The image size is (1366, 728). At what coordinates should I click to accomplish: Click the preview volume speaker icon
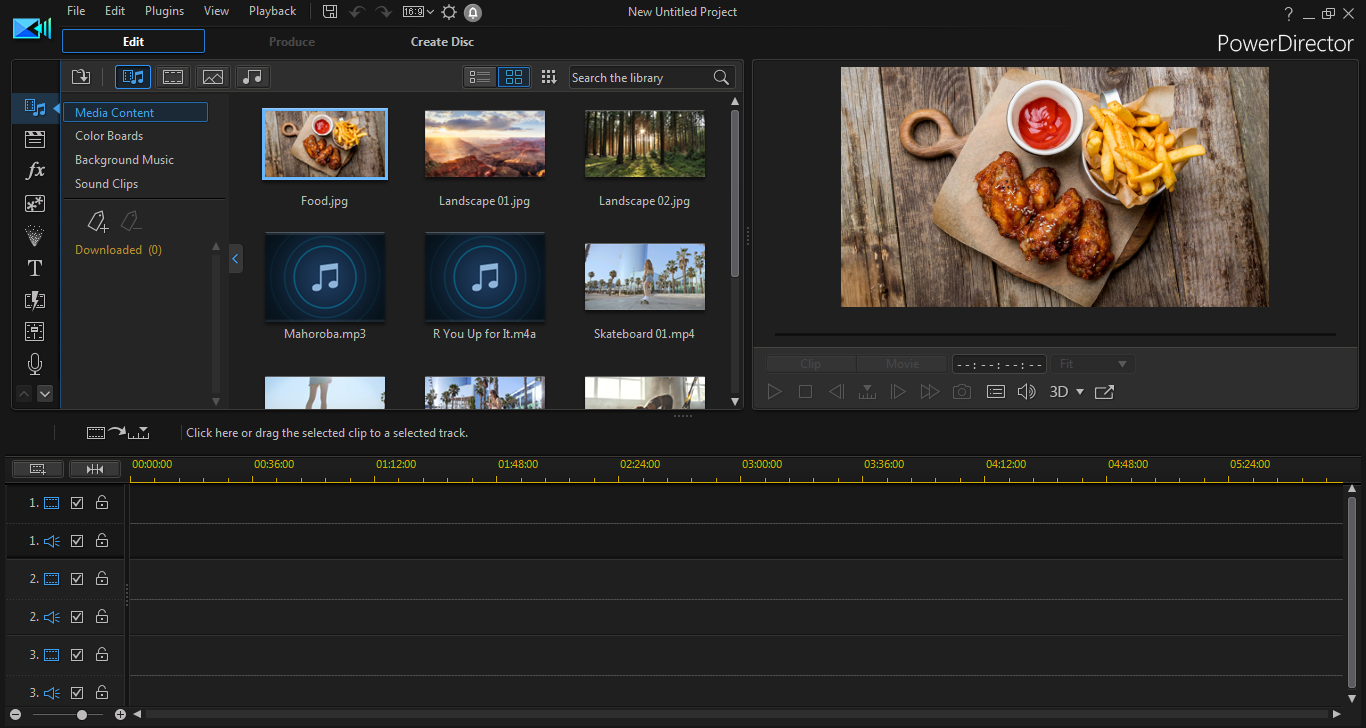tap(1026, 392)
